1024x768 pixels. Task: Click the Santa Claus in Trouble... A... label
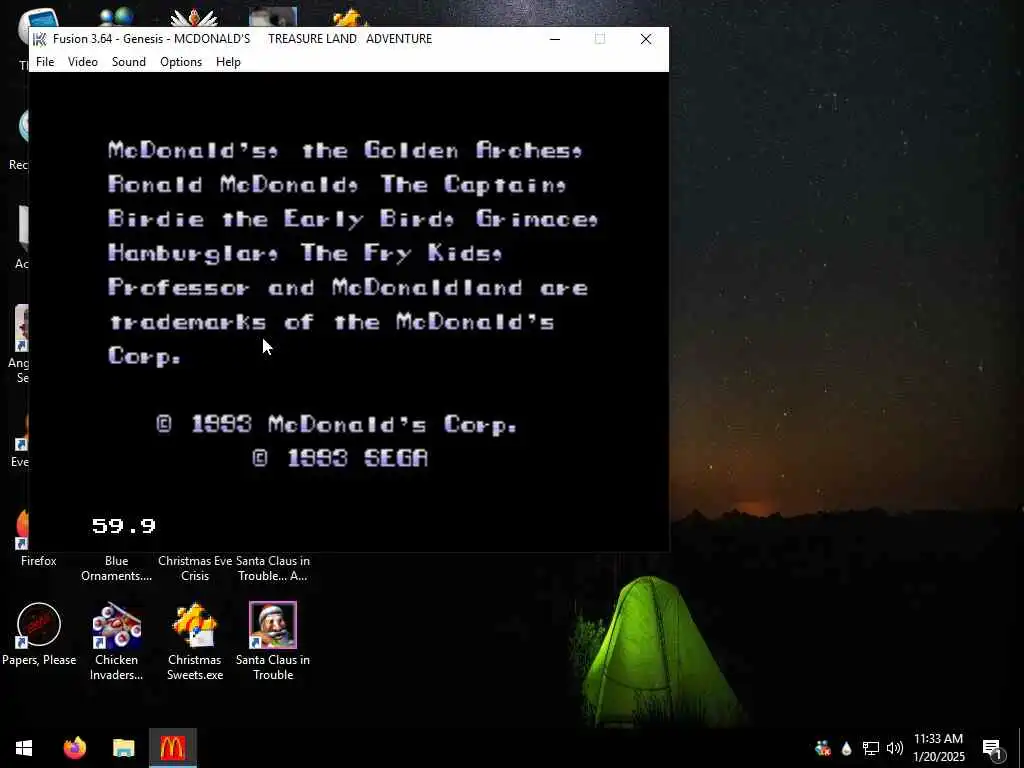273,568
